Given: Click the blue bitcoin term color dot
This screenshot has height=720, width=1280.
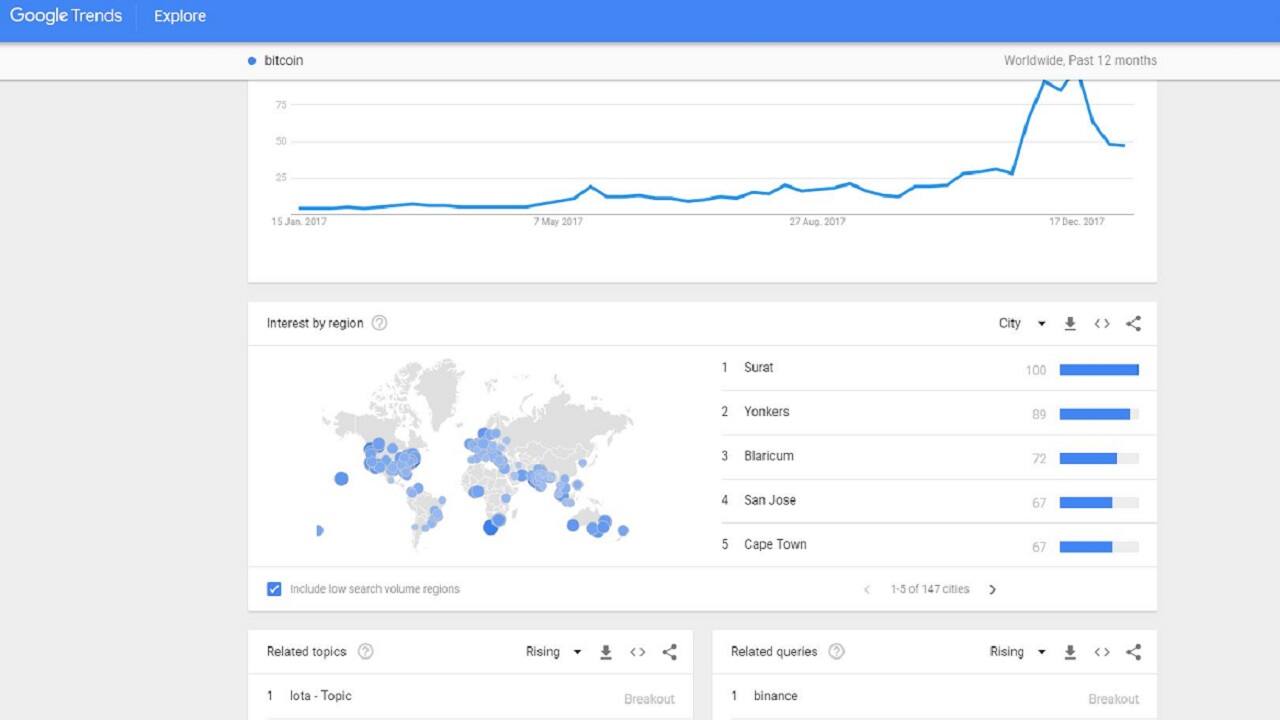Looking at the screenshot, I should coord(252,61).
